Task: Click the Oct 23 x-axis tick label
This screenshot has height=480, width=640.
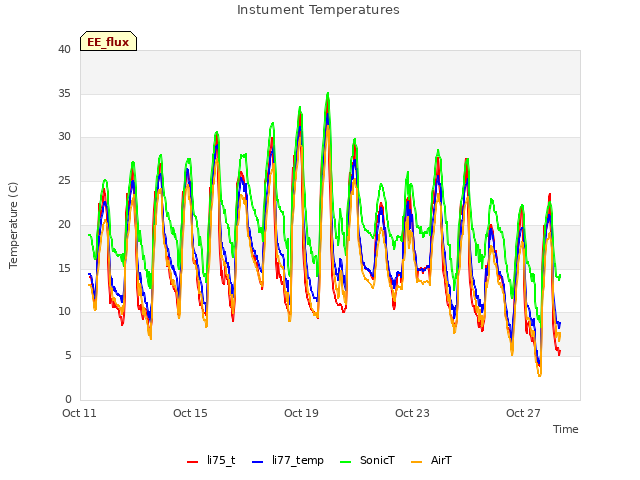Action: click(x=412, y=413)
